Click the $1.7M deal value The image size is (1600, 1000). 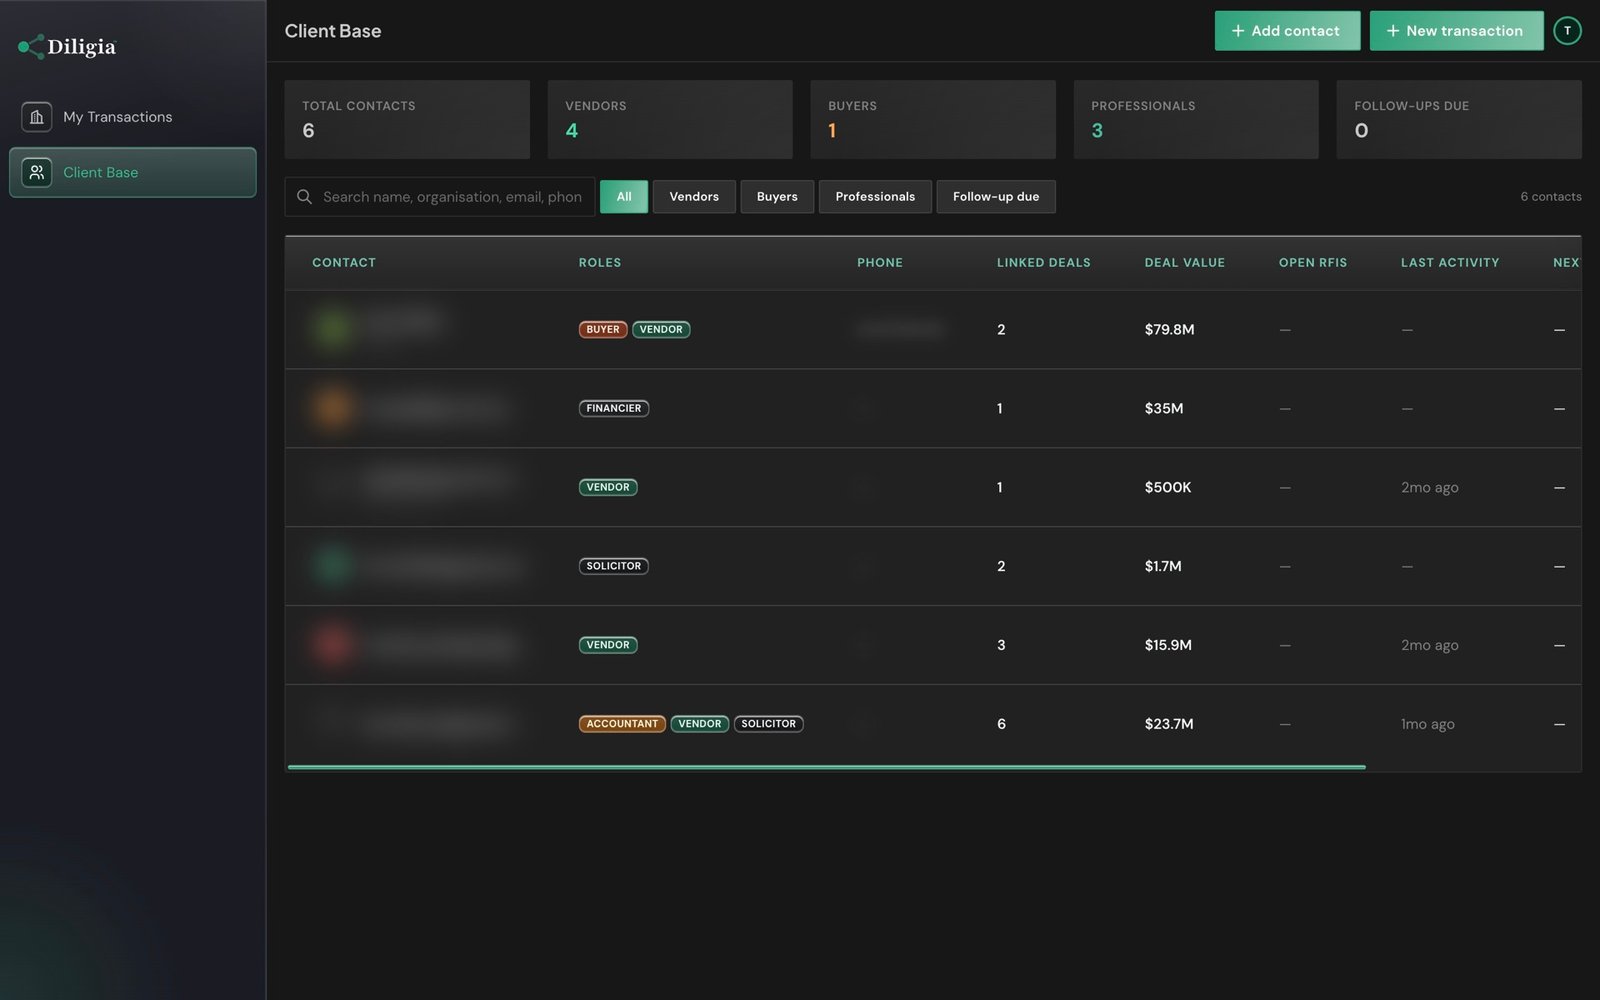pos(1163,567)
